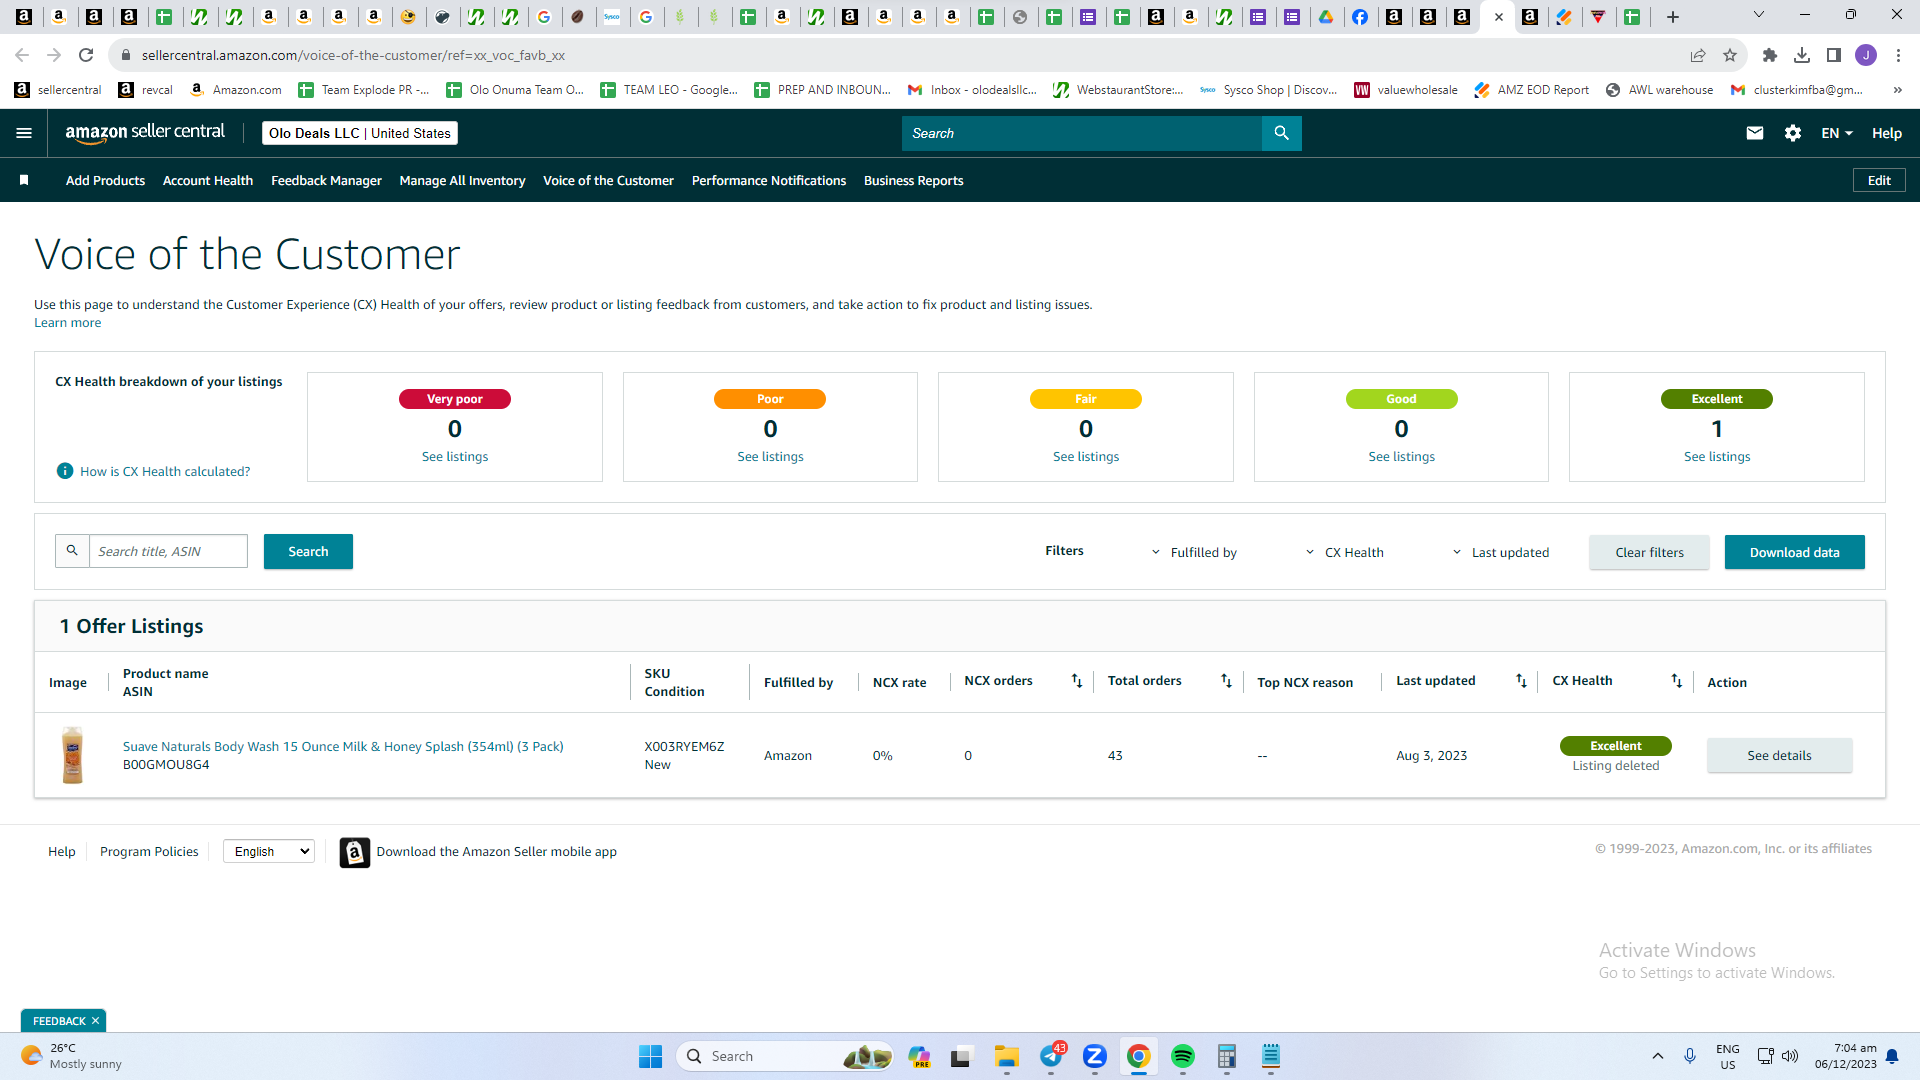The height and width of the screenshot is (1080, 1920).
Task: Open File Explorer from the taskbar
Action: [x=1007, y=1056]
